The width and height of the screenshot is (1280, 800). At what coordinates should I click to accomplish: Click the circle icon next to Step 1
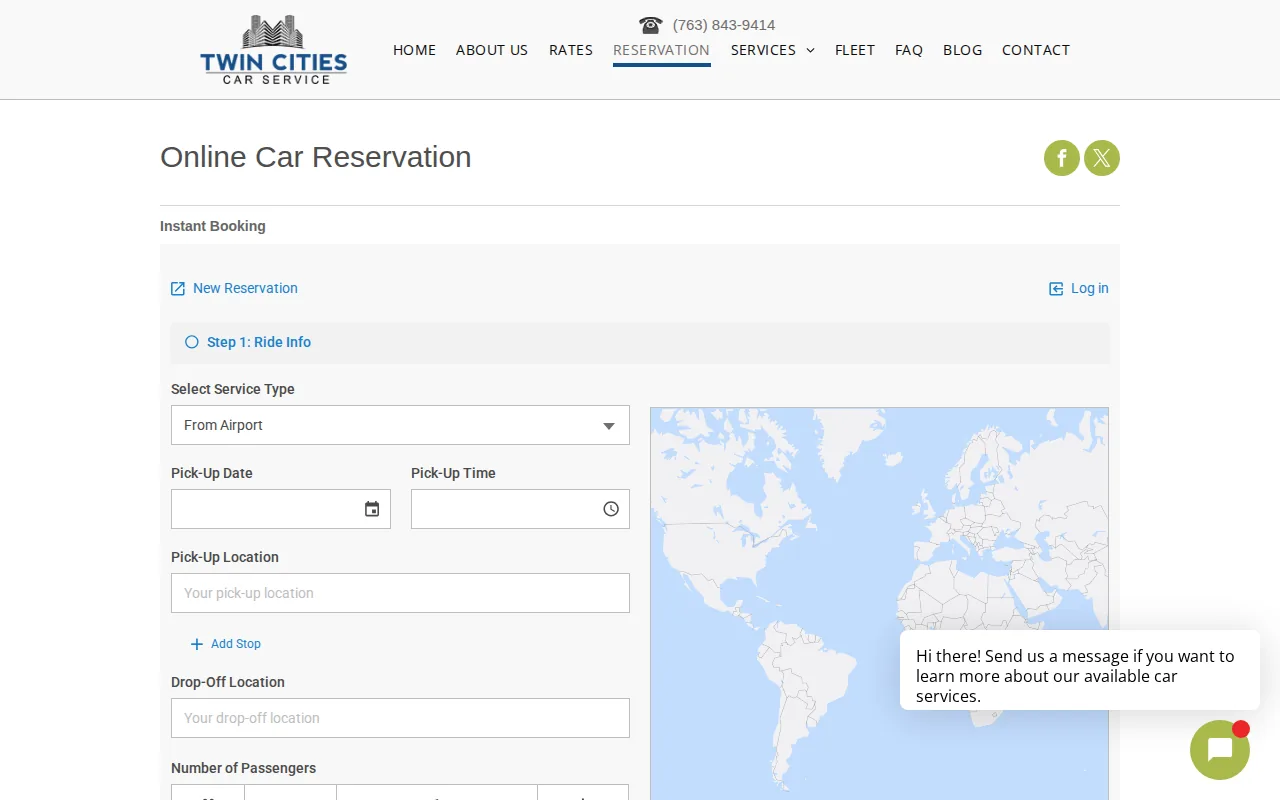click(192, 342)
